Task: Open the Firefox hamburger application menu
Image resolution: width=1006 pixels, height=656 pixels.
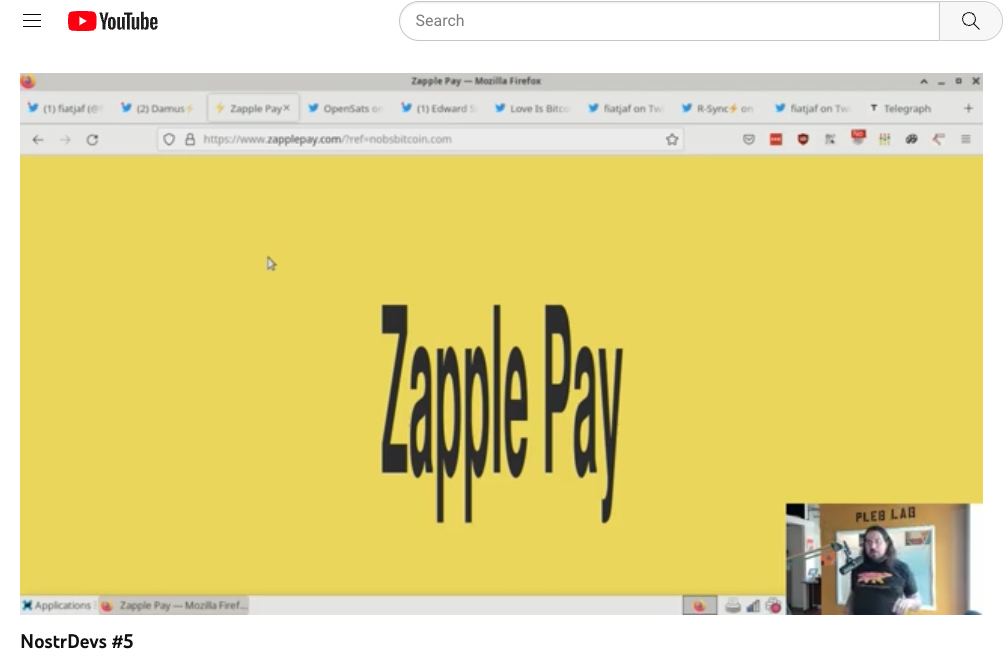Action: [966, 139]
